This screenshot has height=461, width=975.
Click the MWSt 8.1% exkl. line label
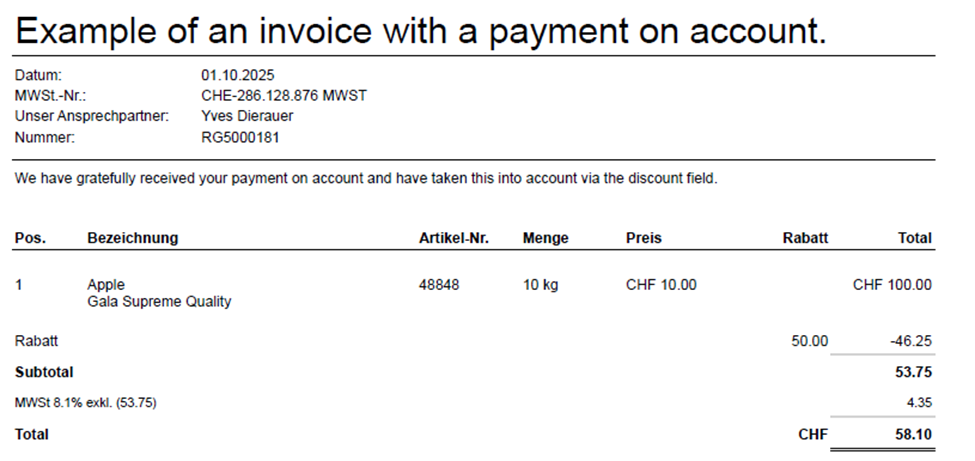point(86,403)
